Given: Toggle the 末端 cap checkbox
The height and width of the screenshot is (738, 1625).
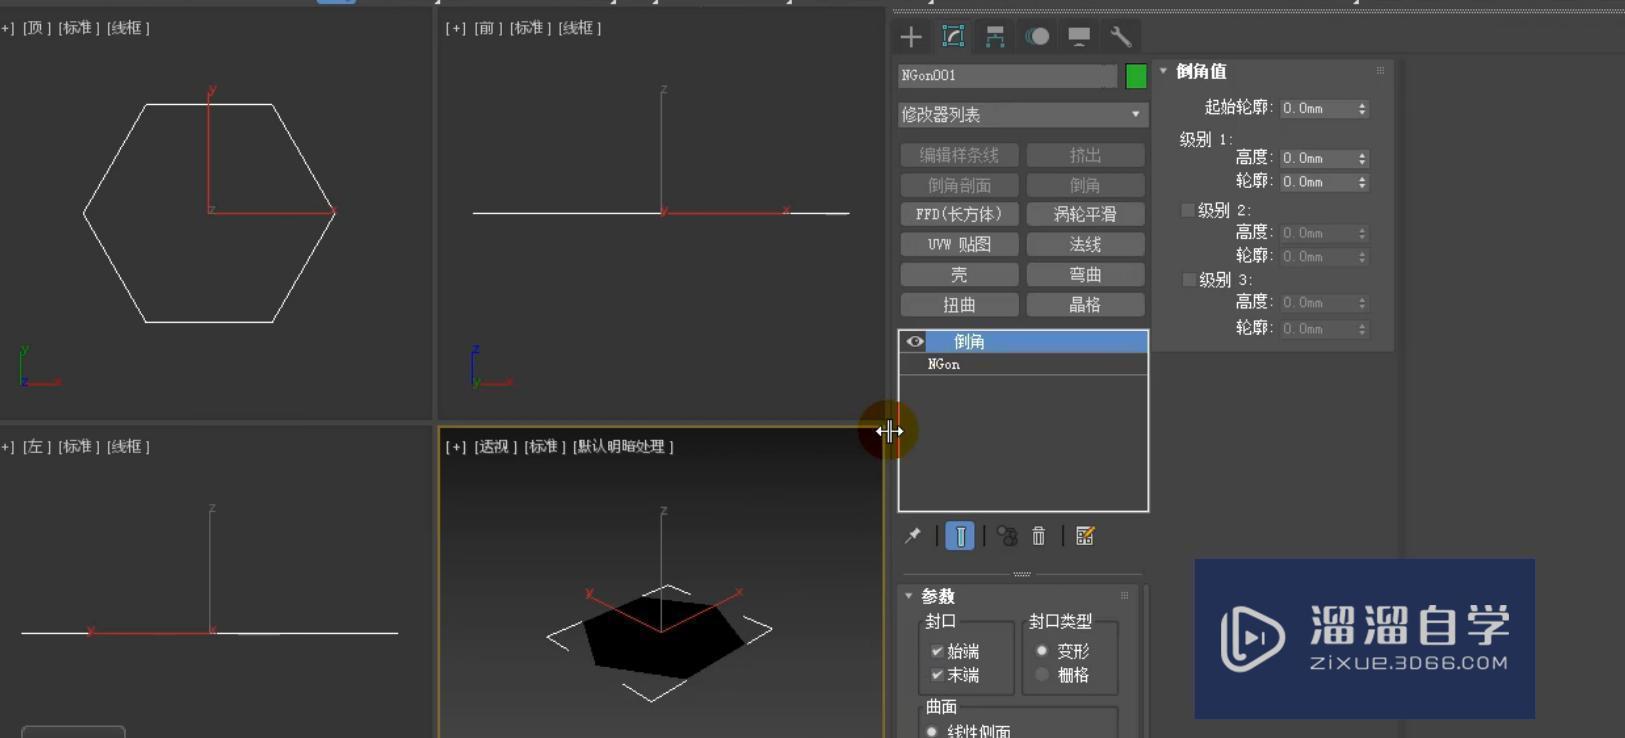Looking at the screenshot, I should click(x=937, y=675).
